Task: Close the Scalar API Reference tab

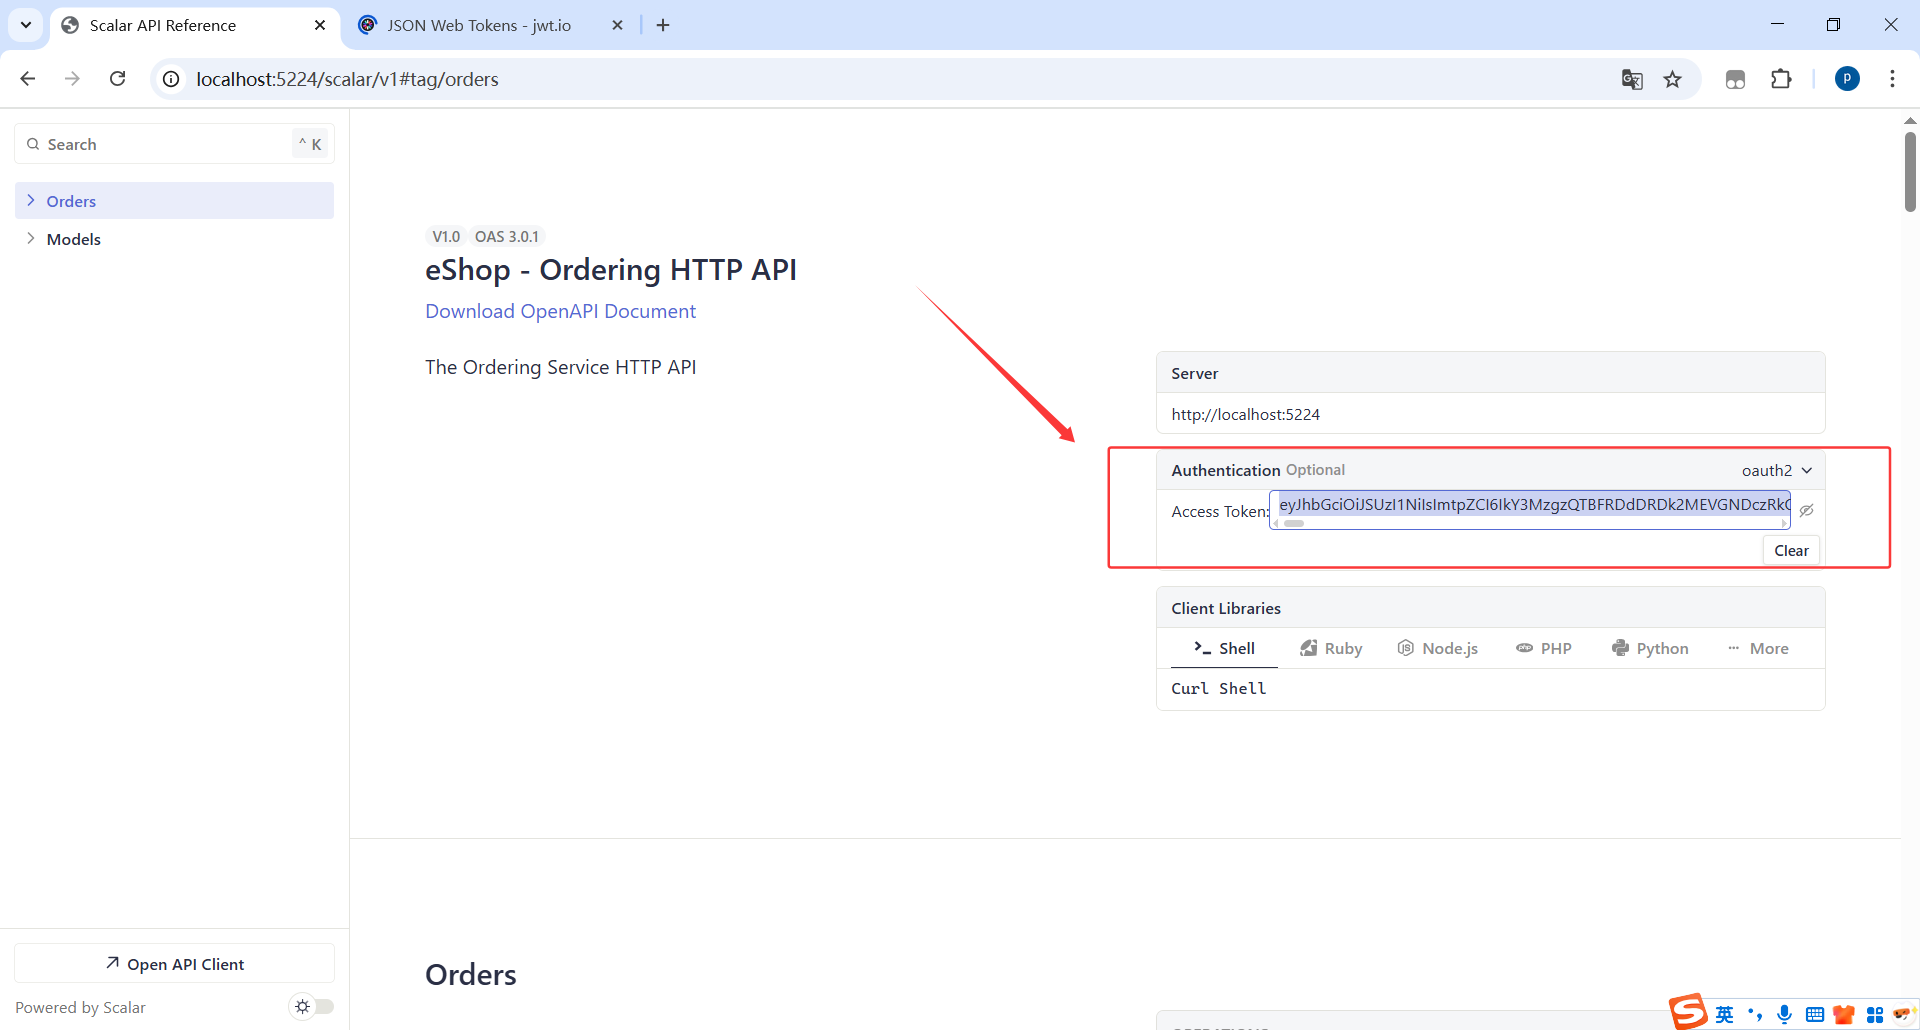Action: (x=320, y=25)
